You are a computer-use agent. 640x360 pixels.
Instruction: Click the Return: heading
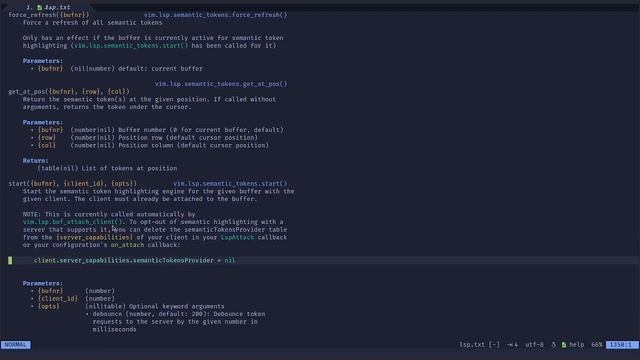tap(36, 161)
